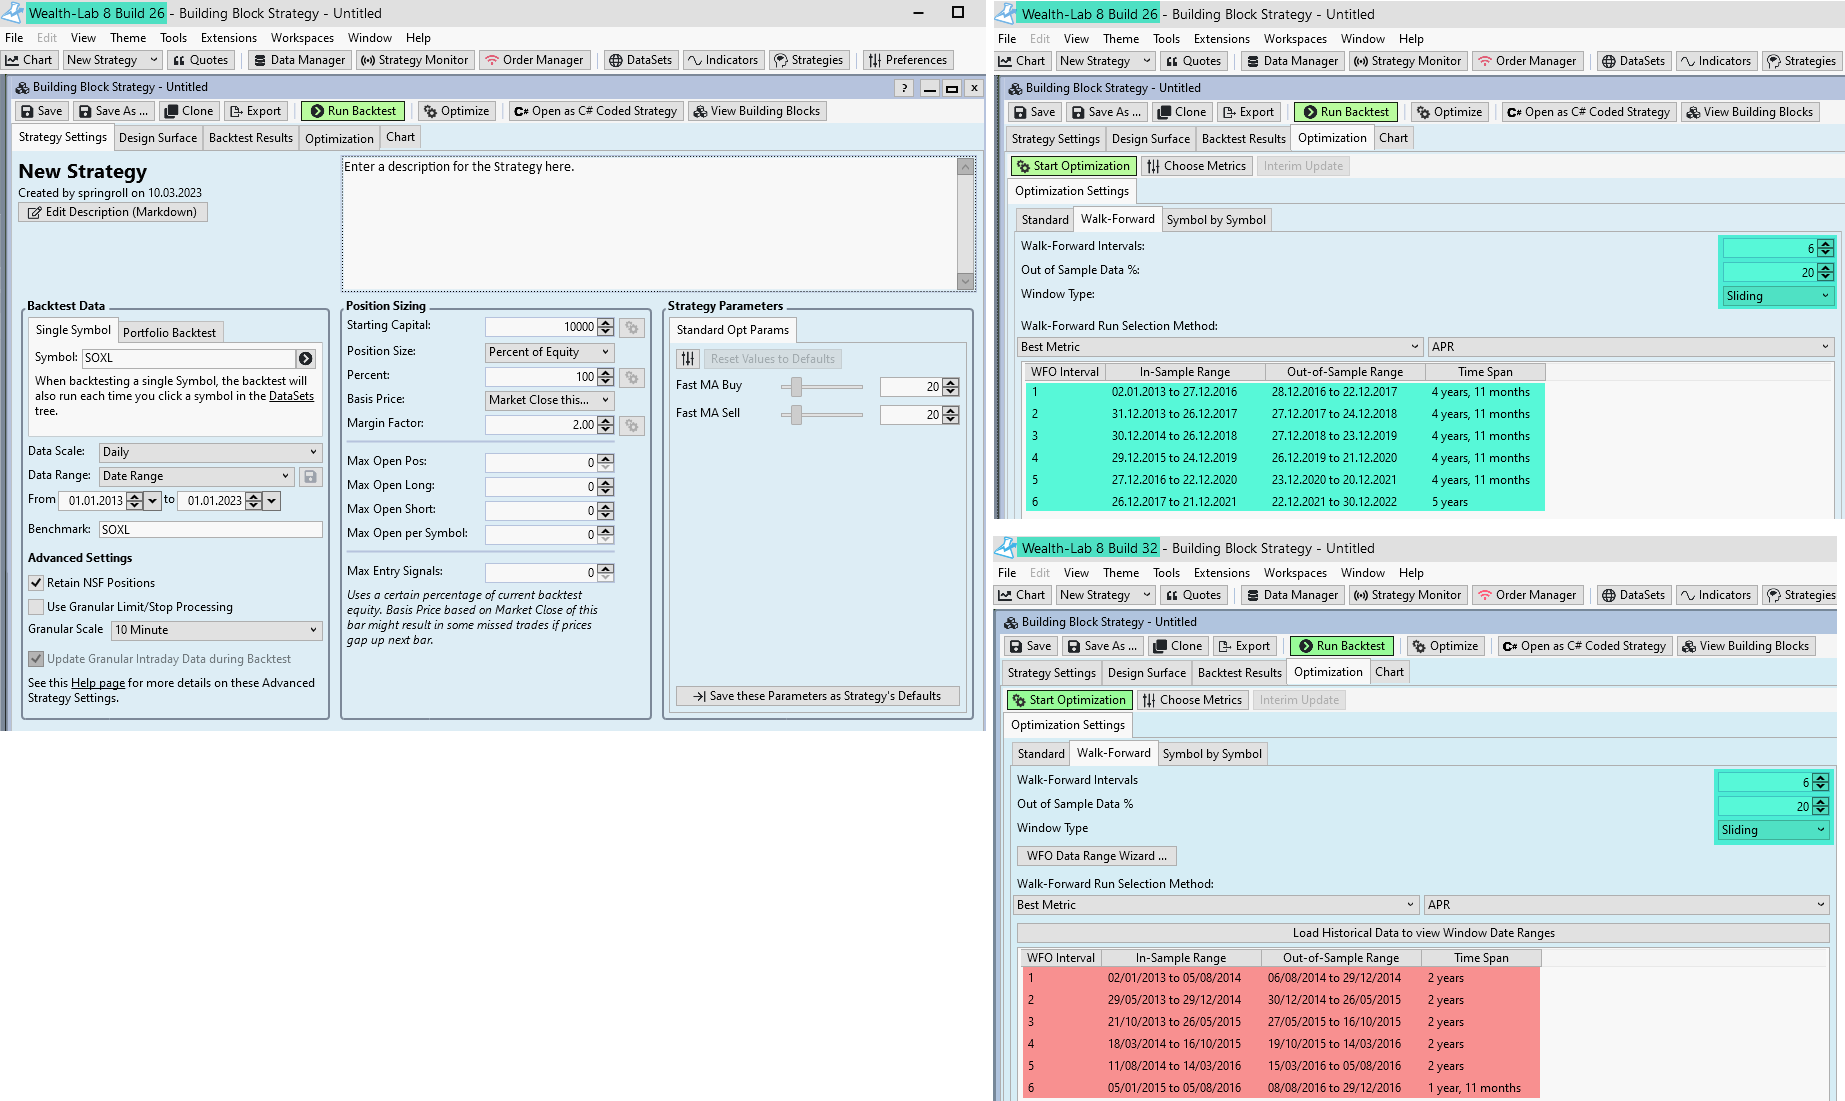The width and height of the screenshot is (1845, 1101).
Task: Switch to the Portfolio Backtest tab
Action: [169, 332]
